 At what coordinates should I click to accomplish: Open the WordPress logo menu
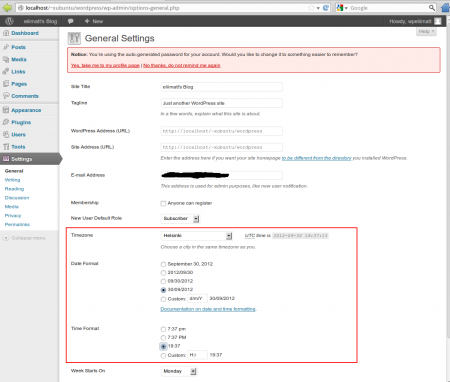coord(9,21)
